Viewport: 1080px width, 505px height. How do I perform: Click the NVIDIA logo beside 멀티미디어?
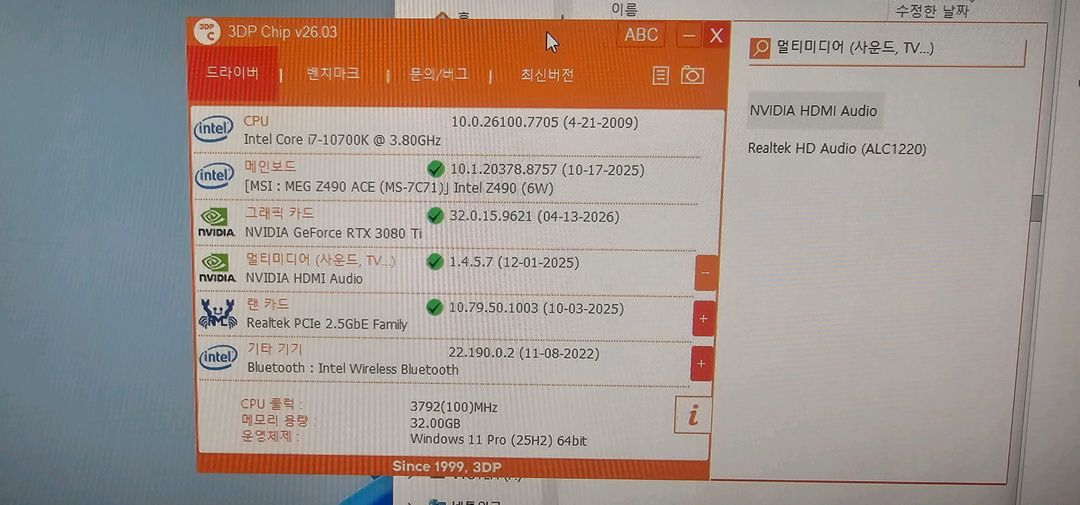[x=217, y=268]
